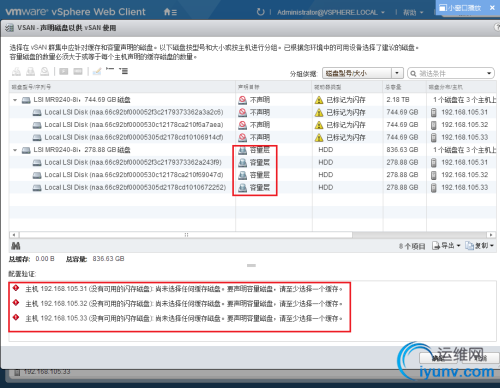This screenshot has height=388, width=500.
Task: Open the Copy dropdown below the table
Action: 479,246
